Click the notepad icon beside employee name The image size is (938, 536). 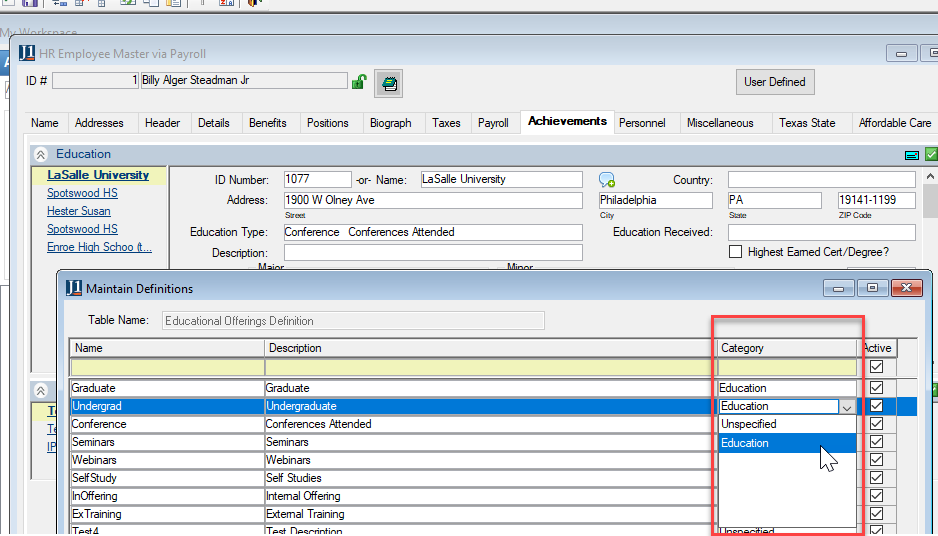[x=389, y=84]
